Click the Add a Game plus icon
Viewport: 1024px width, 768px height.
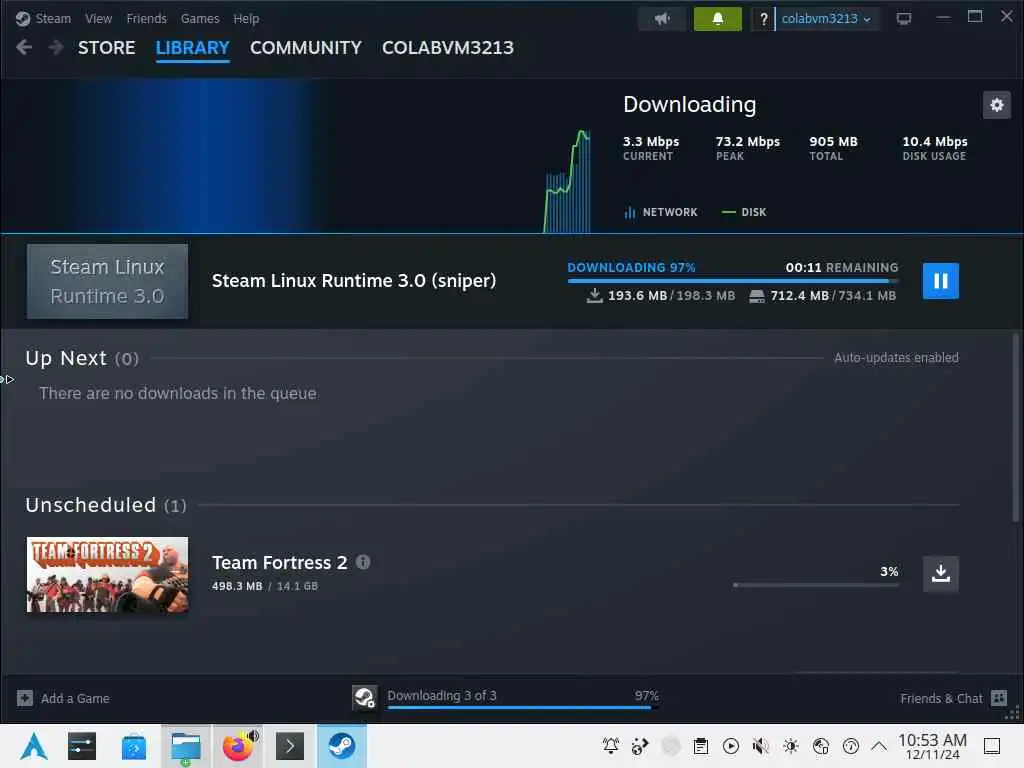(25, 698)
